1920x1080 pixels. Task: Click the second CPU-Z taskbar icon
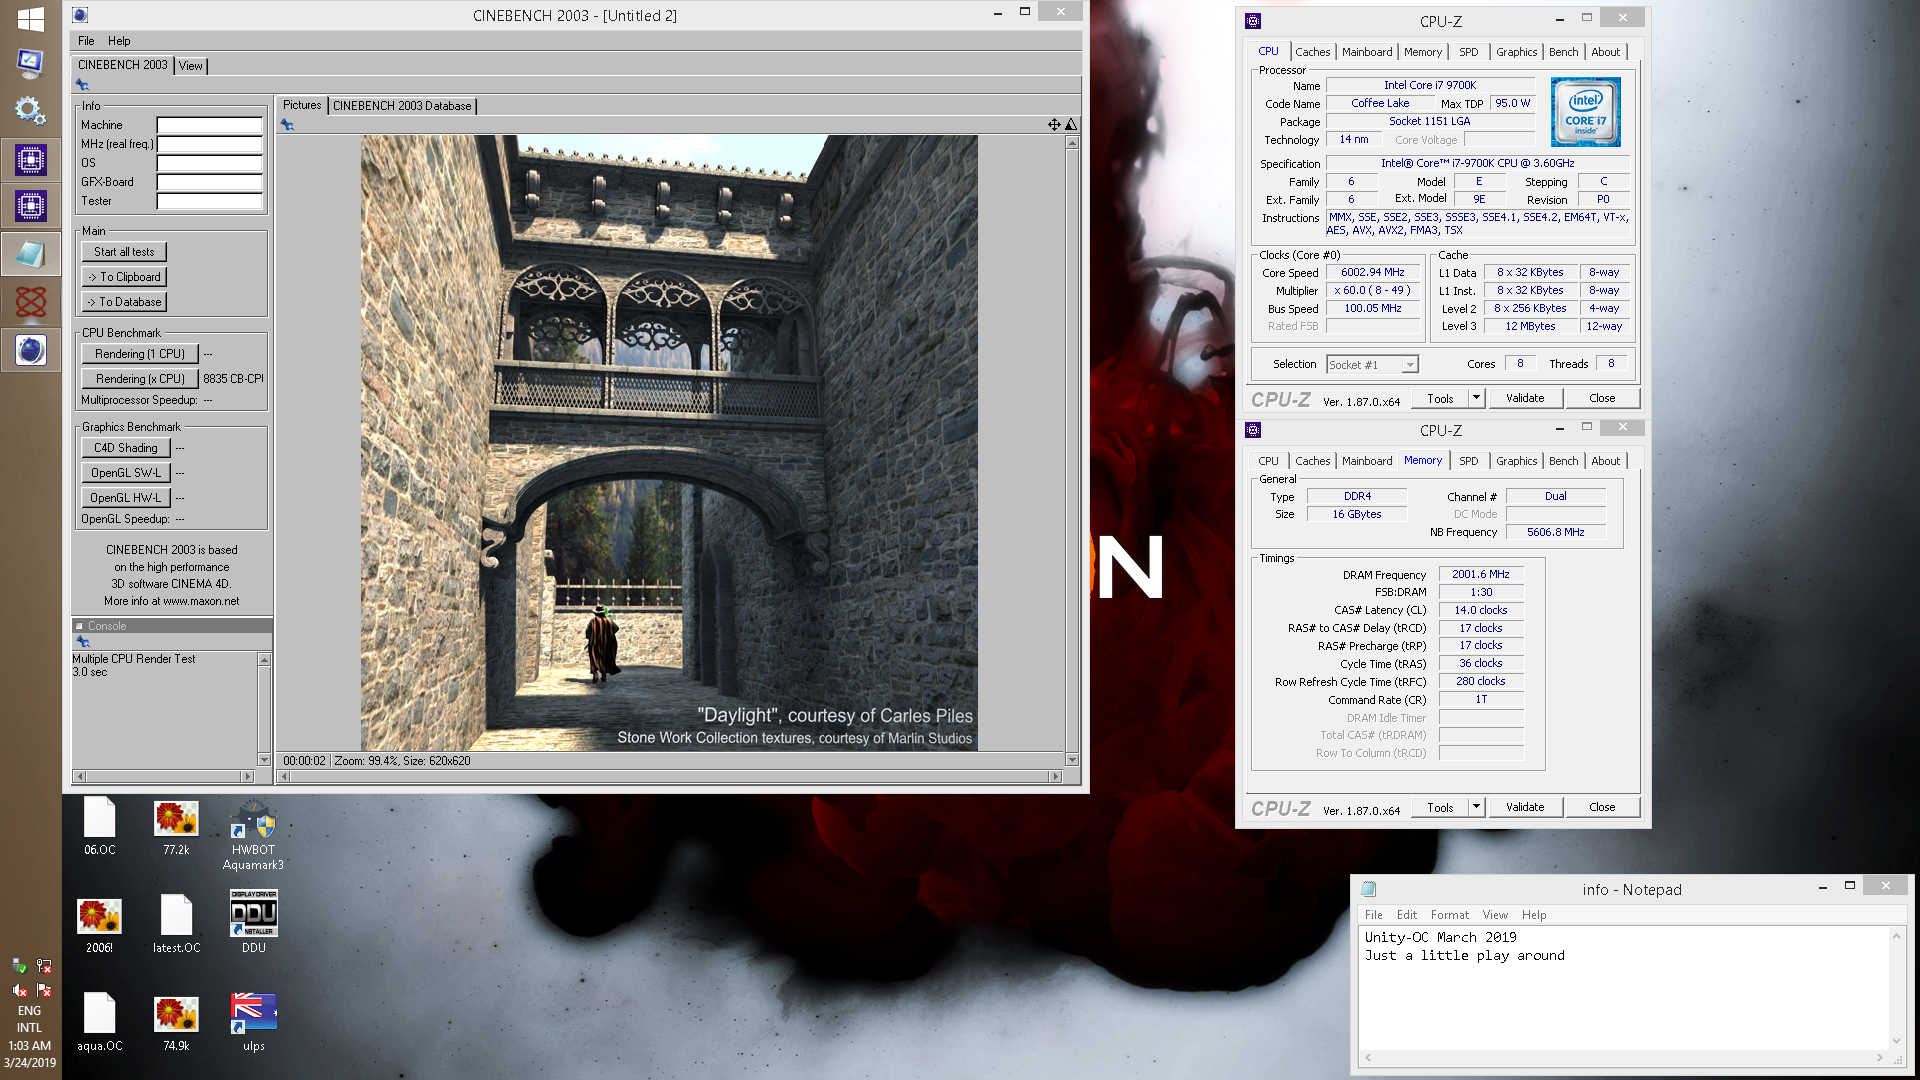pyautogui.click(x=30, y=206)
